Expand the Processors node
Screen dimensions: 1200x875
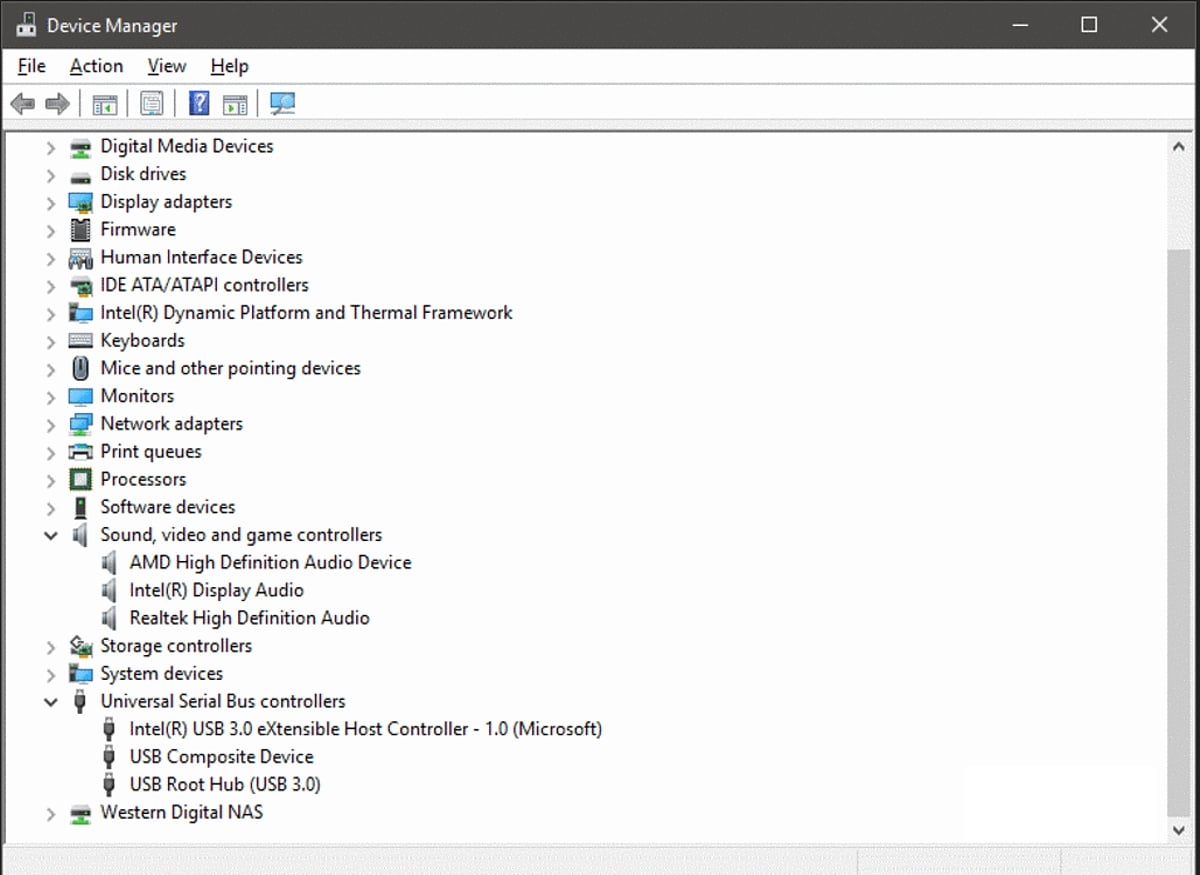pos(51,481)
